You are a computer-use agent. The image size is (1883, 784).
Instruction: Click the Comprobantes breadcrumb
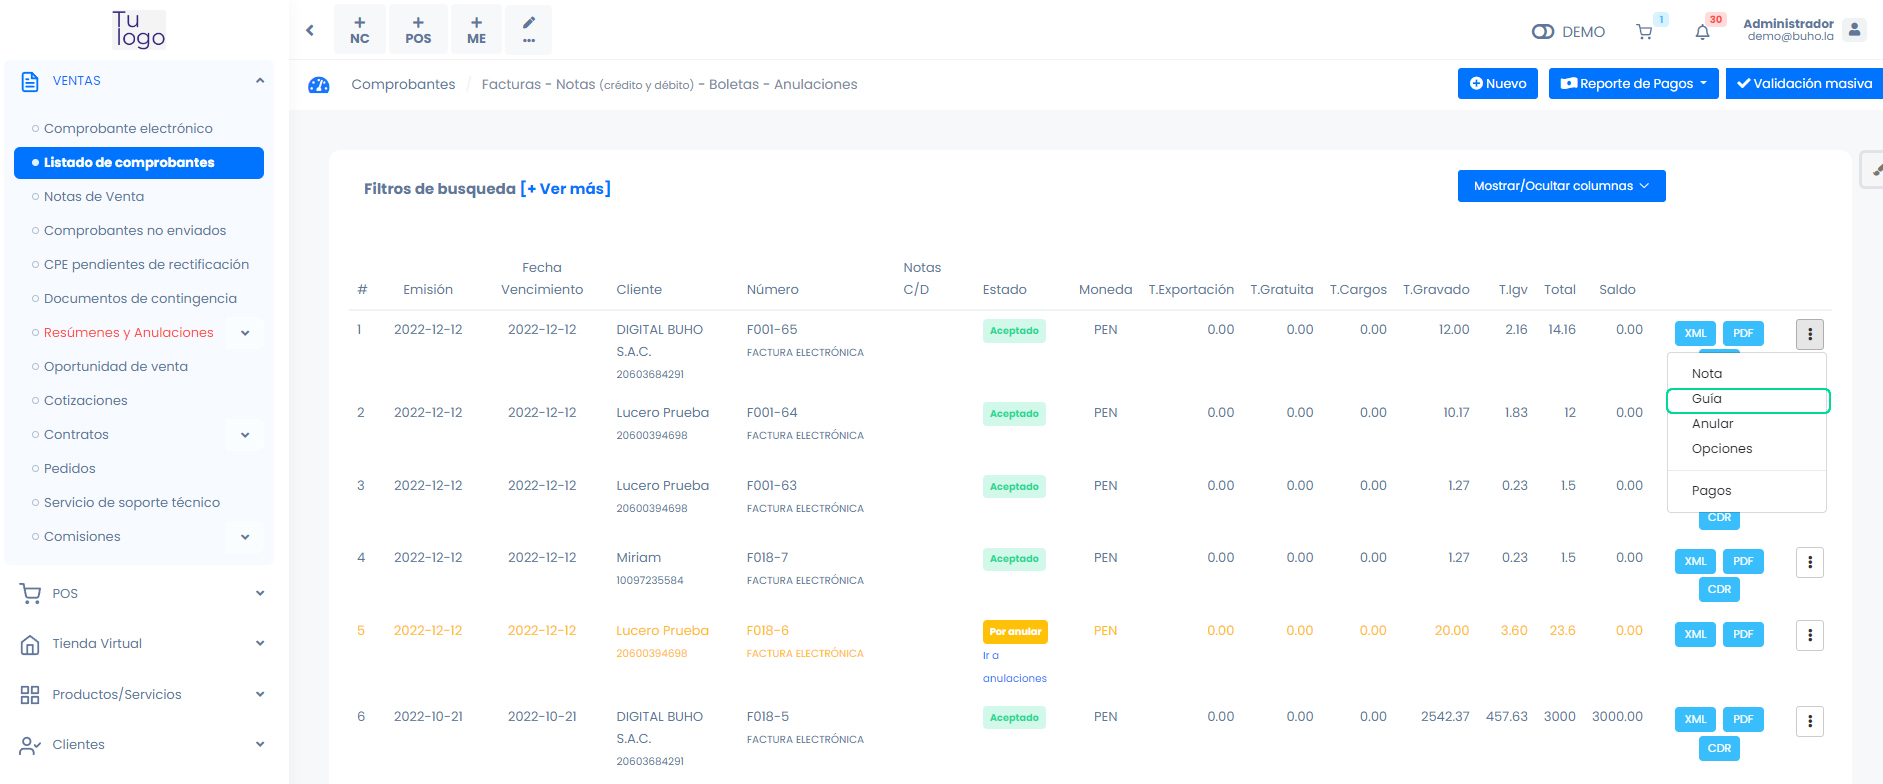point(403,85)
